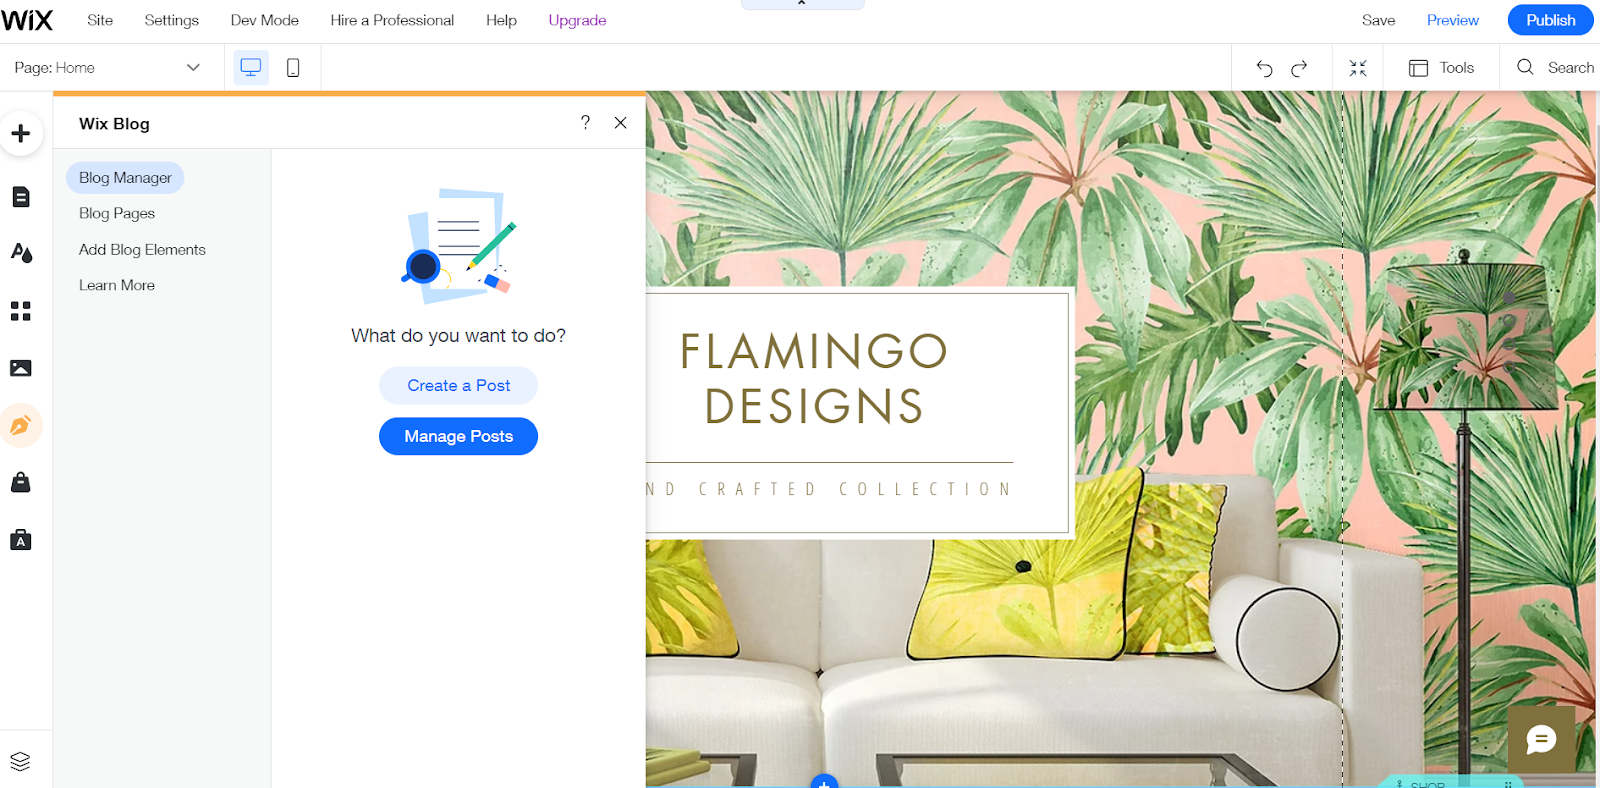Click the Redo arrow icon
Viewport: 1600px width, 788px height.
point(1299,68)
